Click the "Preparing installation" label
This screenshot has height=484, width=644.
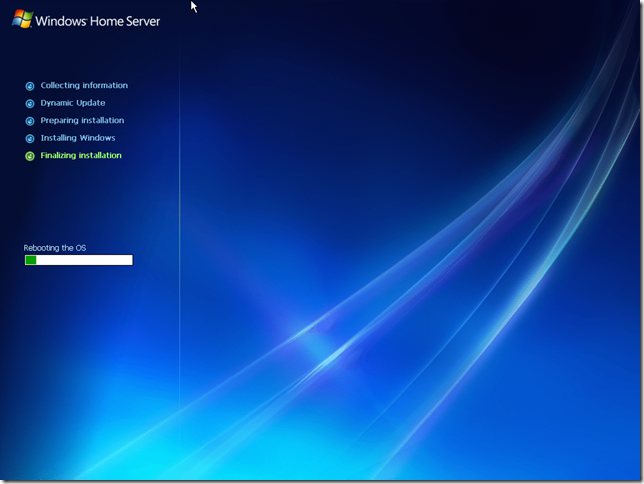tap(82, 121)
